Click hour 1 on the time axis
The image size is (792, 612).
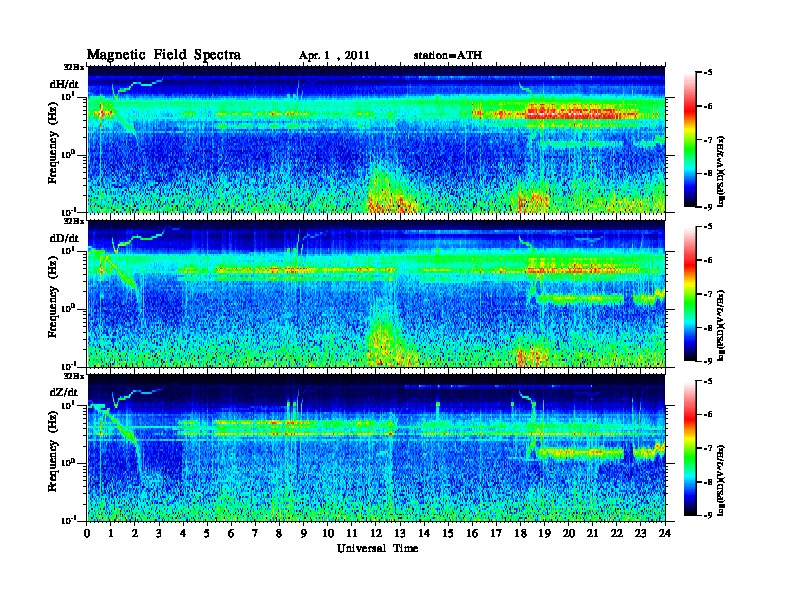click(x=111, y=534)
